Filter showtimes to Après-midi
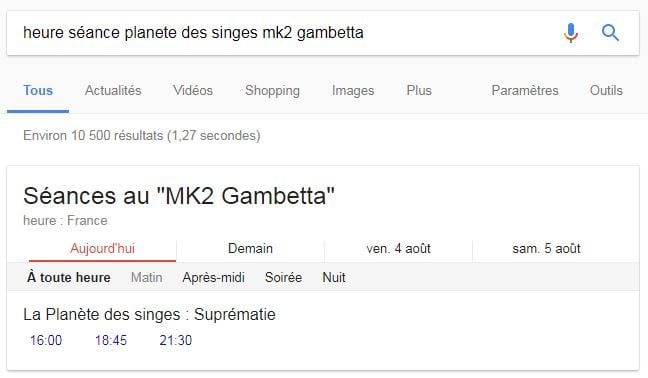This screenshot has height=378, width=648. [x=213, y=278]
